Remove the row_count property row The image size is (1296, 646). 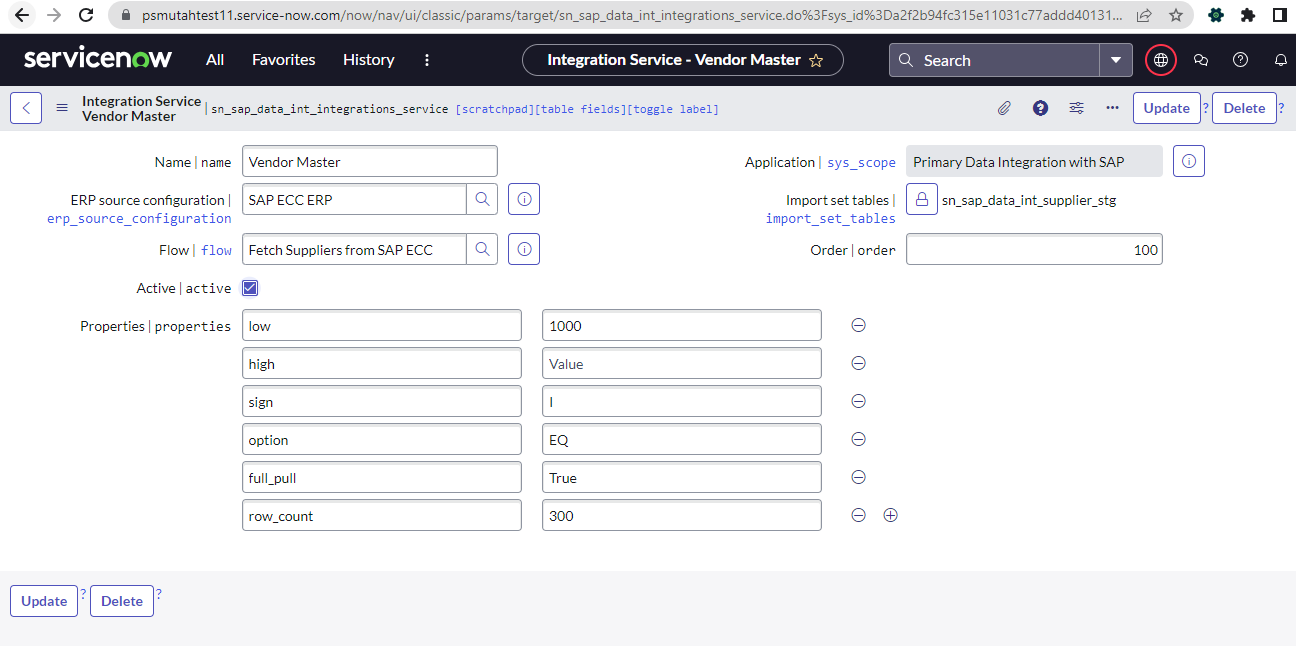point(858,515)
